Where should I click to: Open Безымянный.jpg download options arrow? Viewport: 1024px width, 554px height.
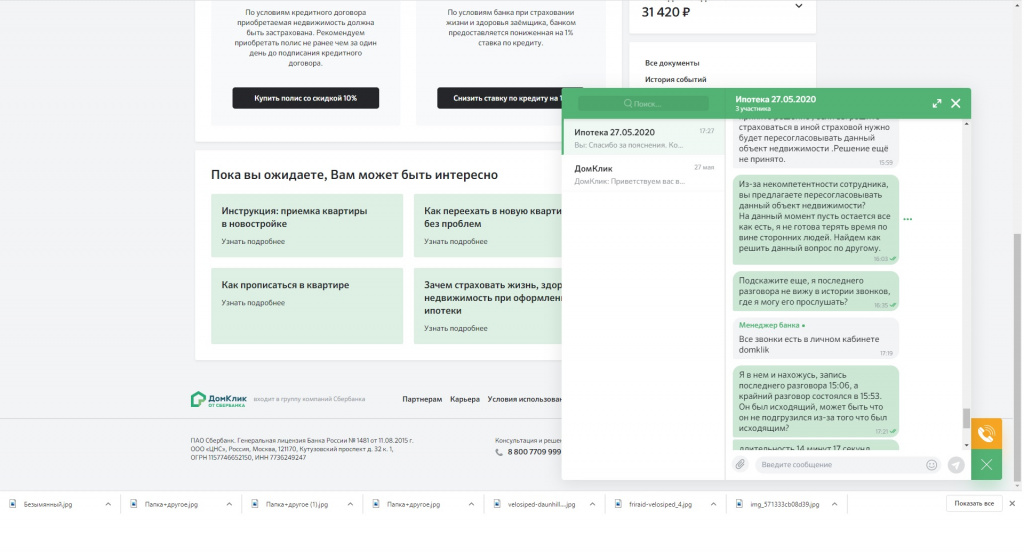pyautogui.click(x=108, y=504)
